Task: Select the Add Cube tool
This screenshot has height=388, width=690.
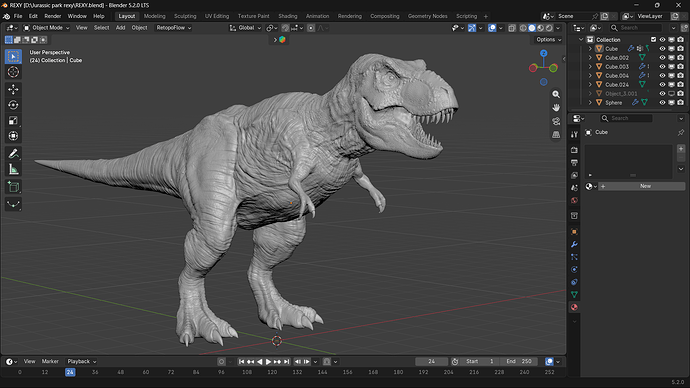Action: [x=13, y=187]
